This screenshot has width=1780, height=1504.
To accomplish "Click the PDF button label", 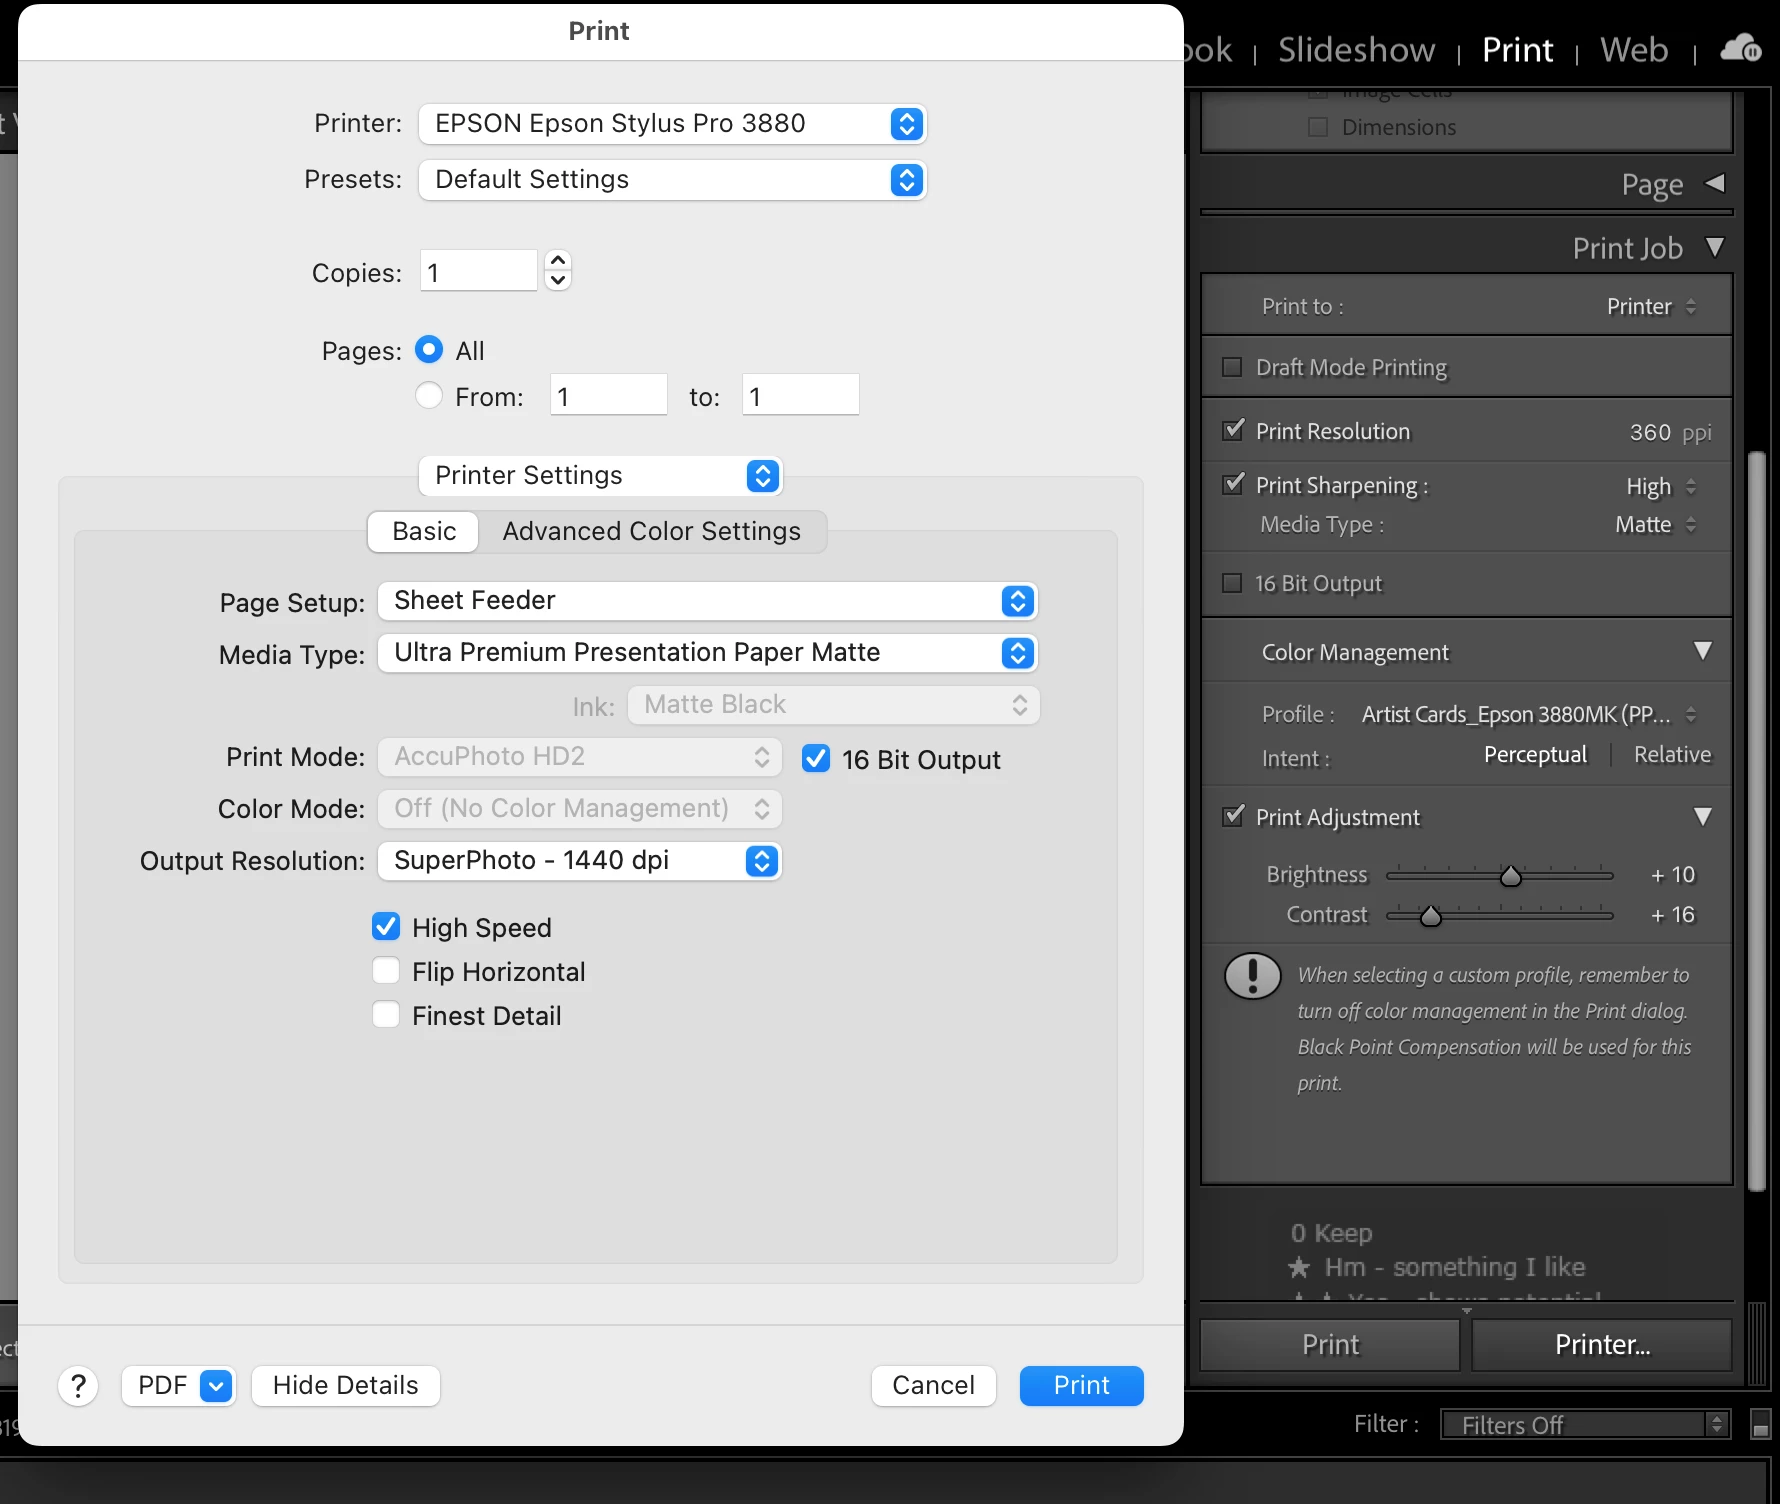I will click(162, 1386).
